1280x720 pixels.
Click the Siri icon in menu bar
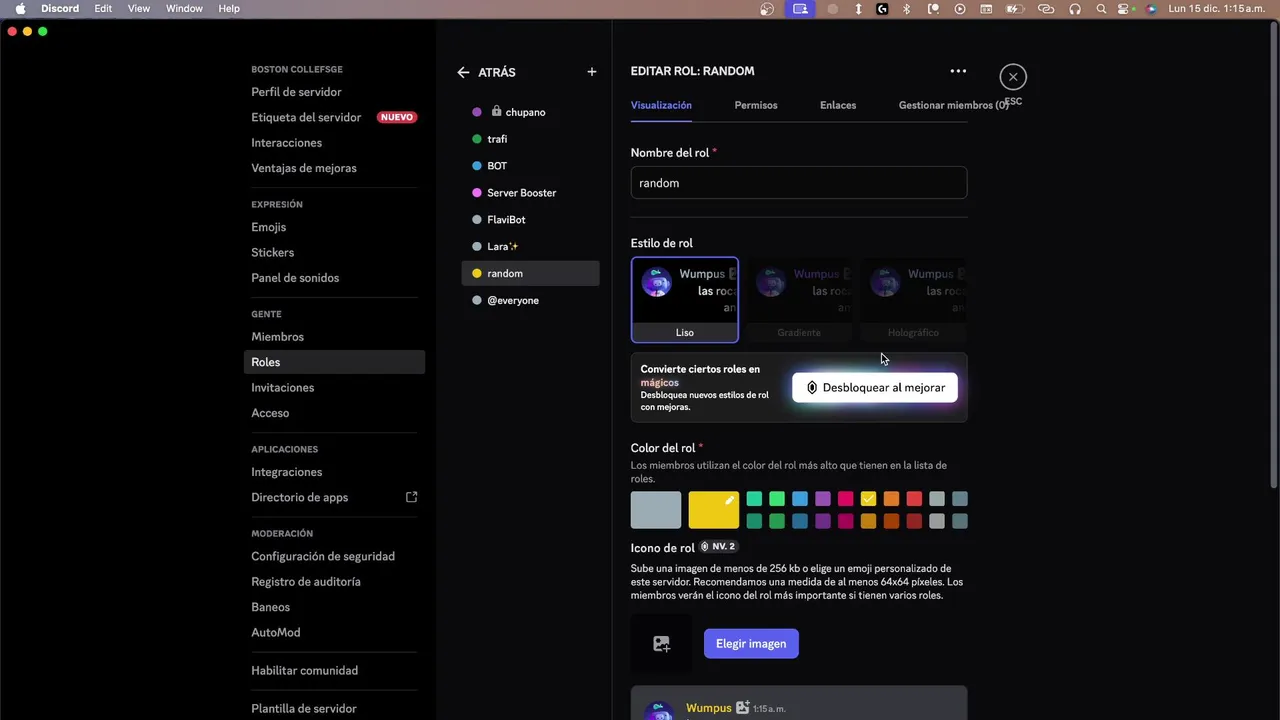(x=1151, y=9)
